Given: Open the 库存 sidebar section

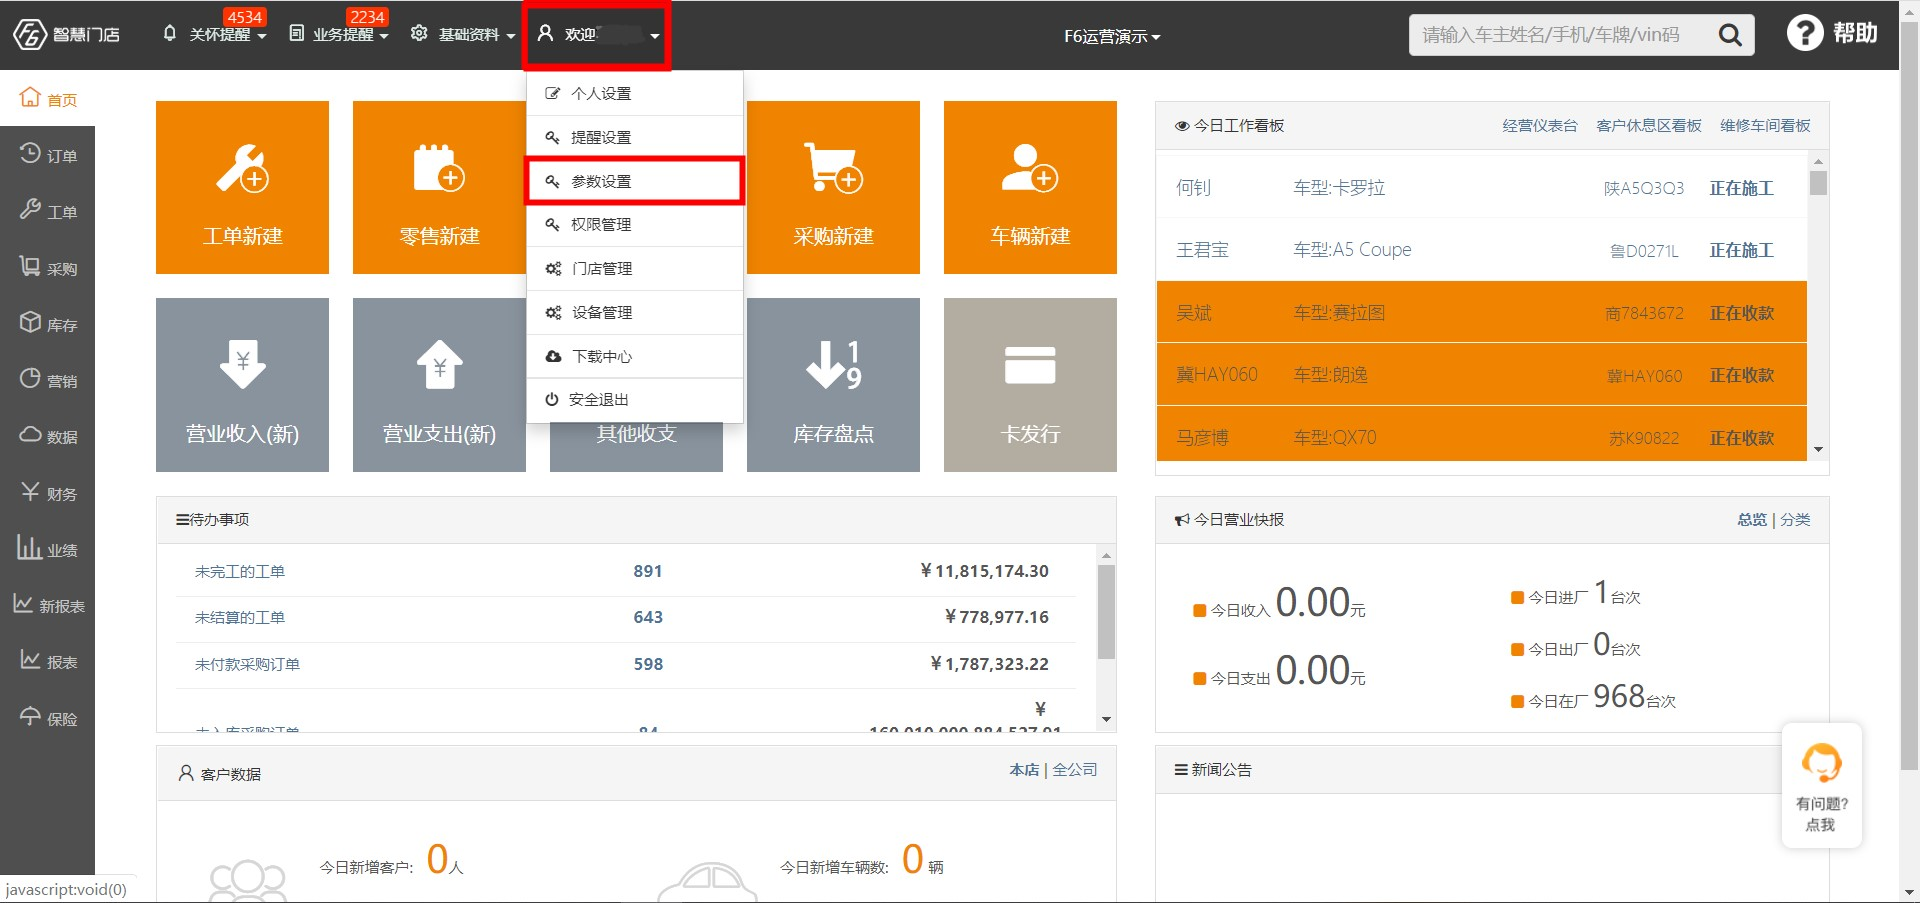Looking at the screenshot, I should point(47,323).
